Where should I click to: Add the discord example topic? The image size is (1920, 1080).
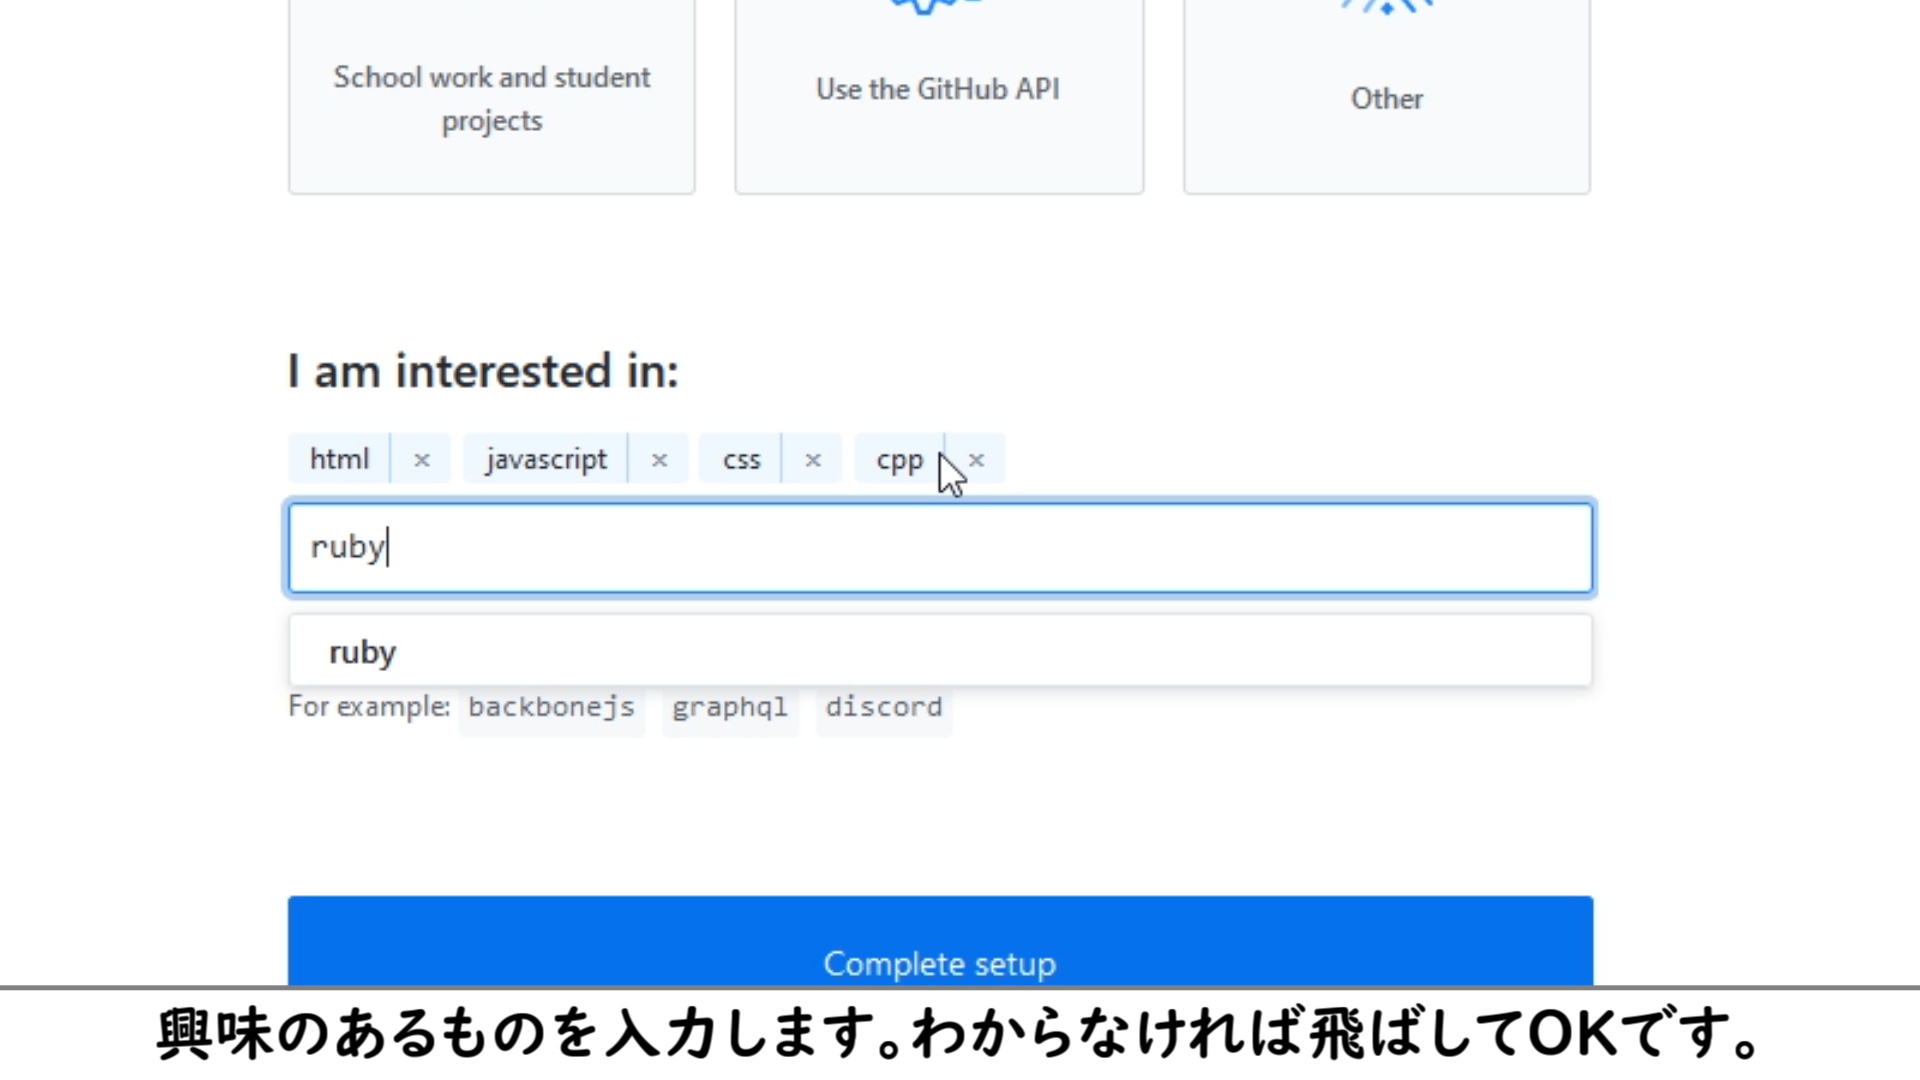pos(883,707)
